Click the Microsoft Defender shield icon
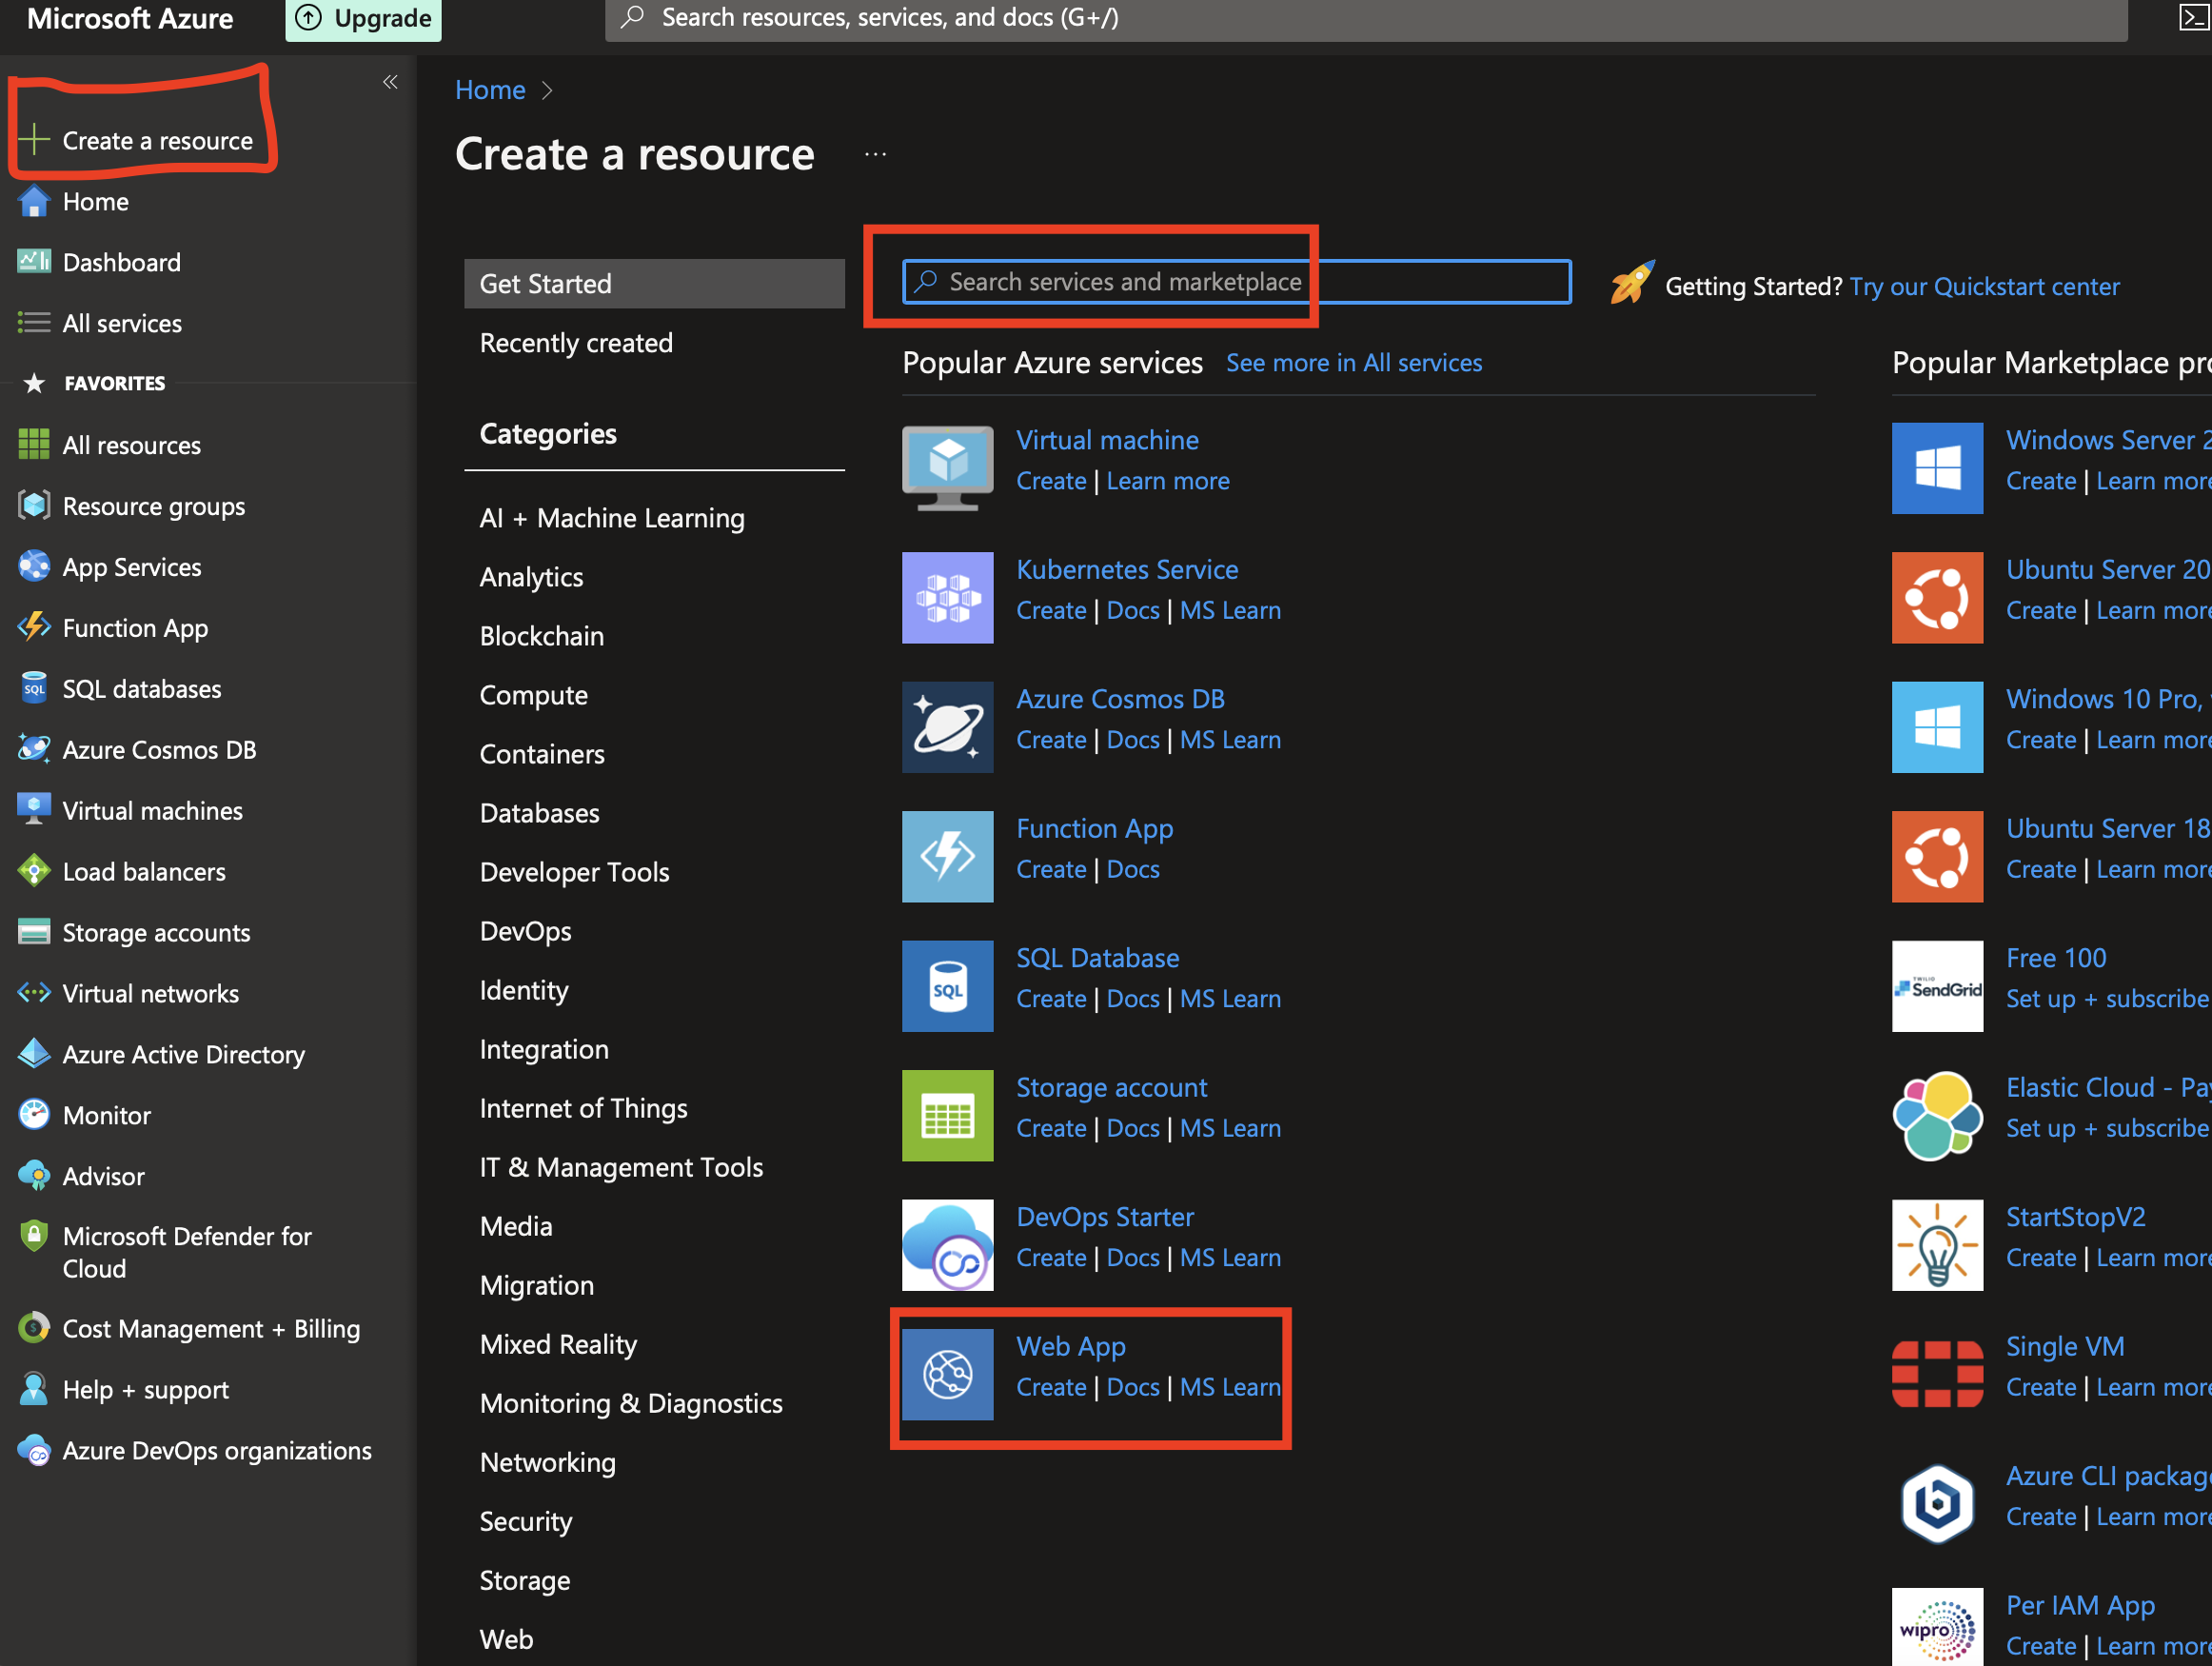Screen dimensions: 2212x1666 (34, 1237)
